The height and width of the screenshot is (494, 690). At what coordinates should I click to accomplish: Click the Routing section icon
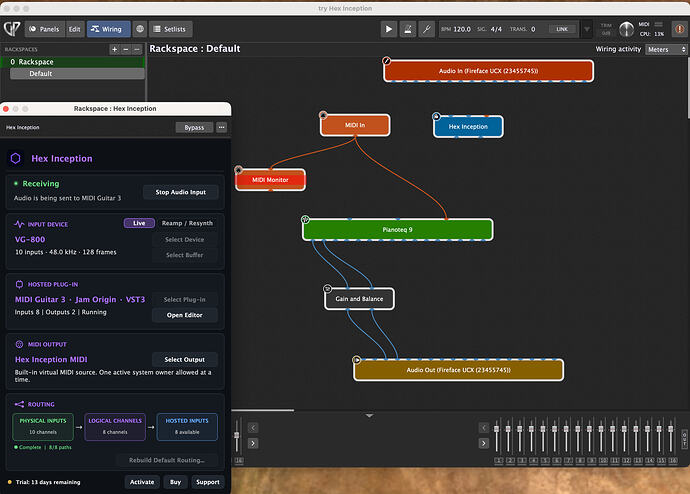tap(19, 404)
